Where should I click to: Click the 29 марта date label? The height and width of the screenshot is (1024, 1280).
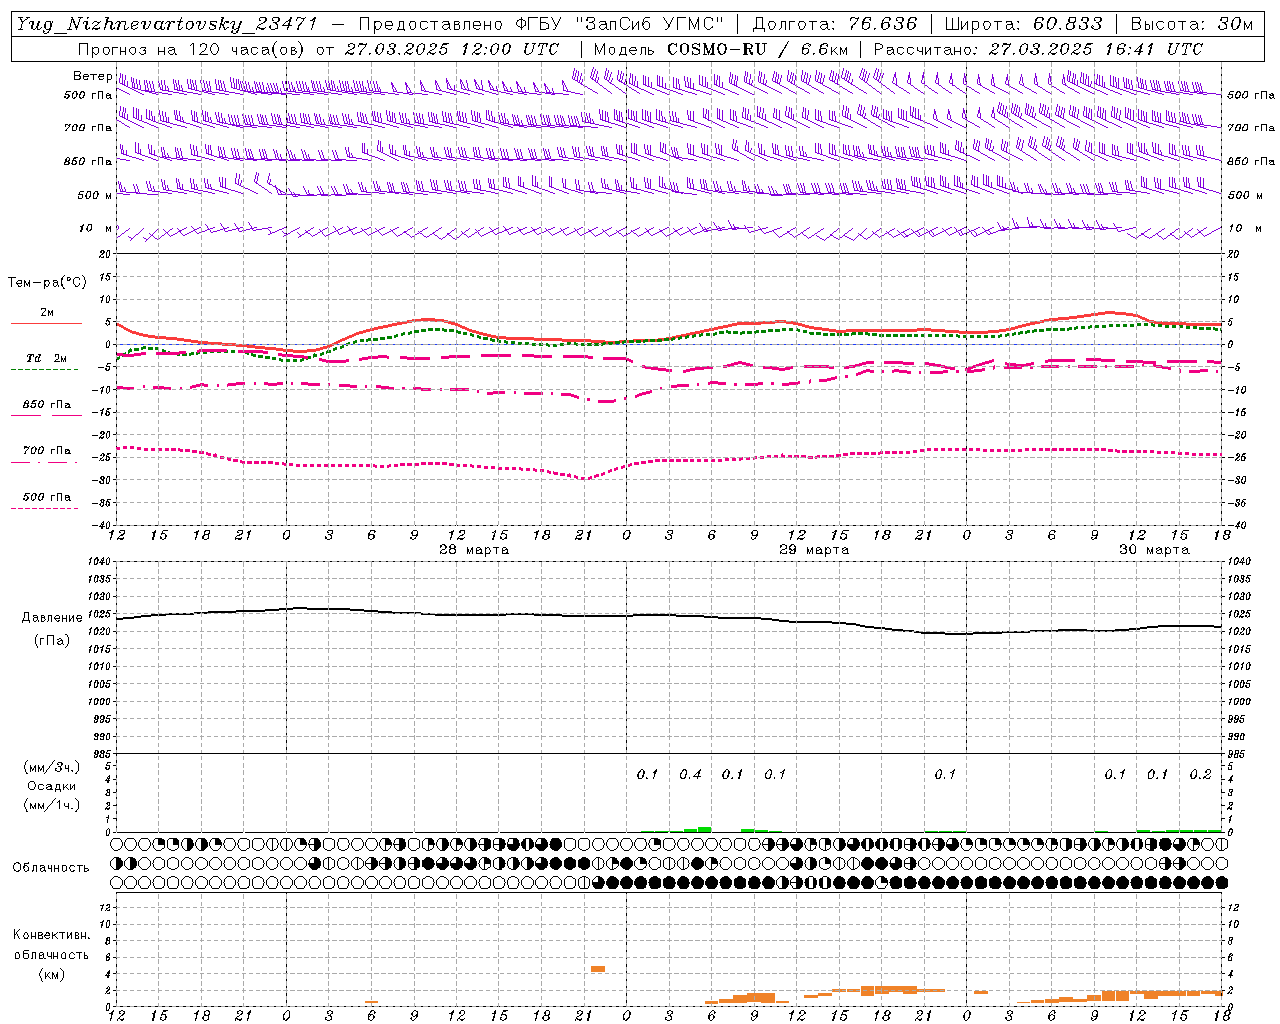(x=814, y=549)
